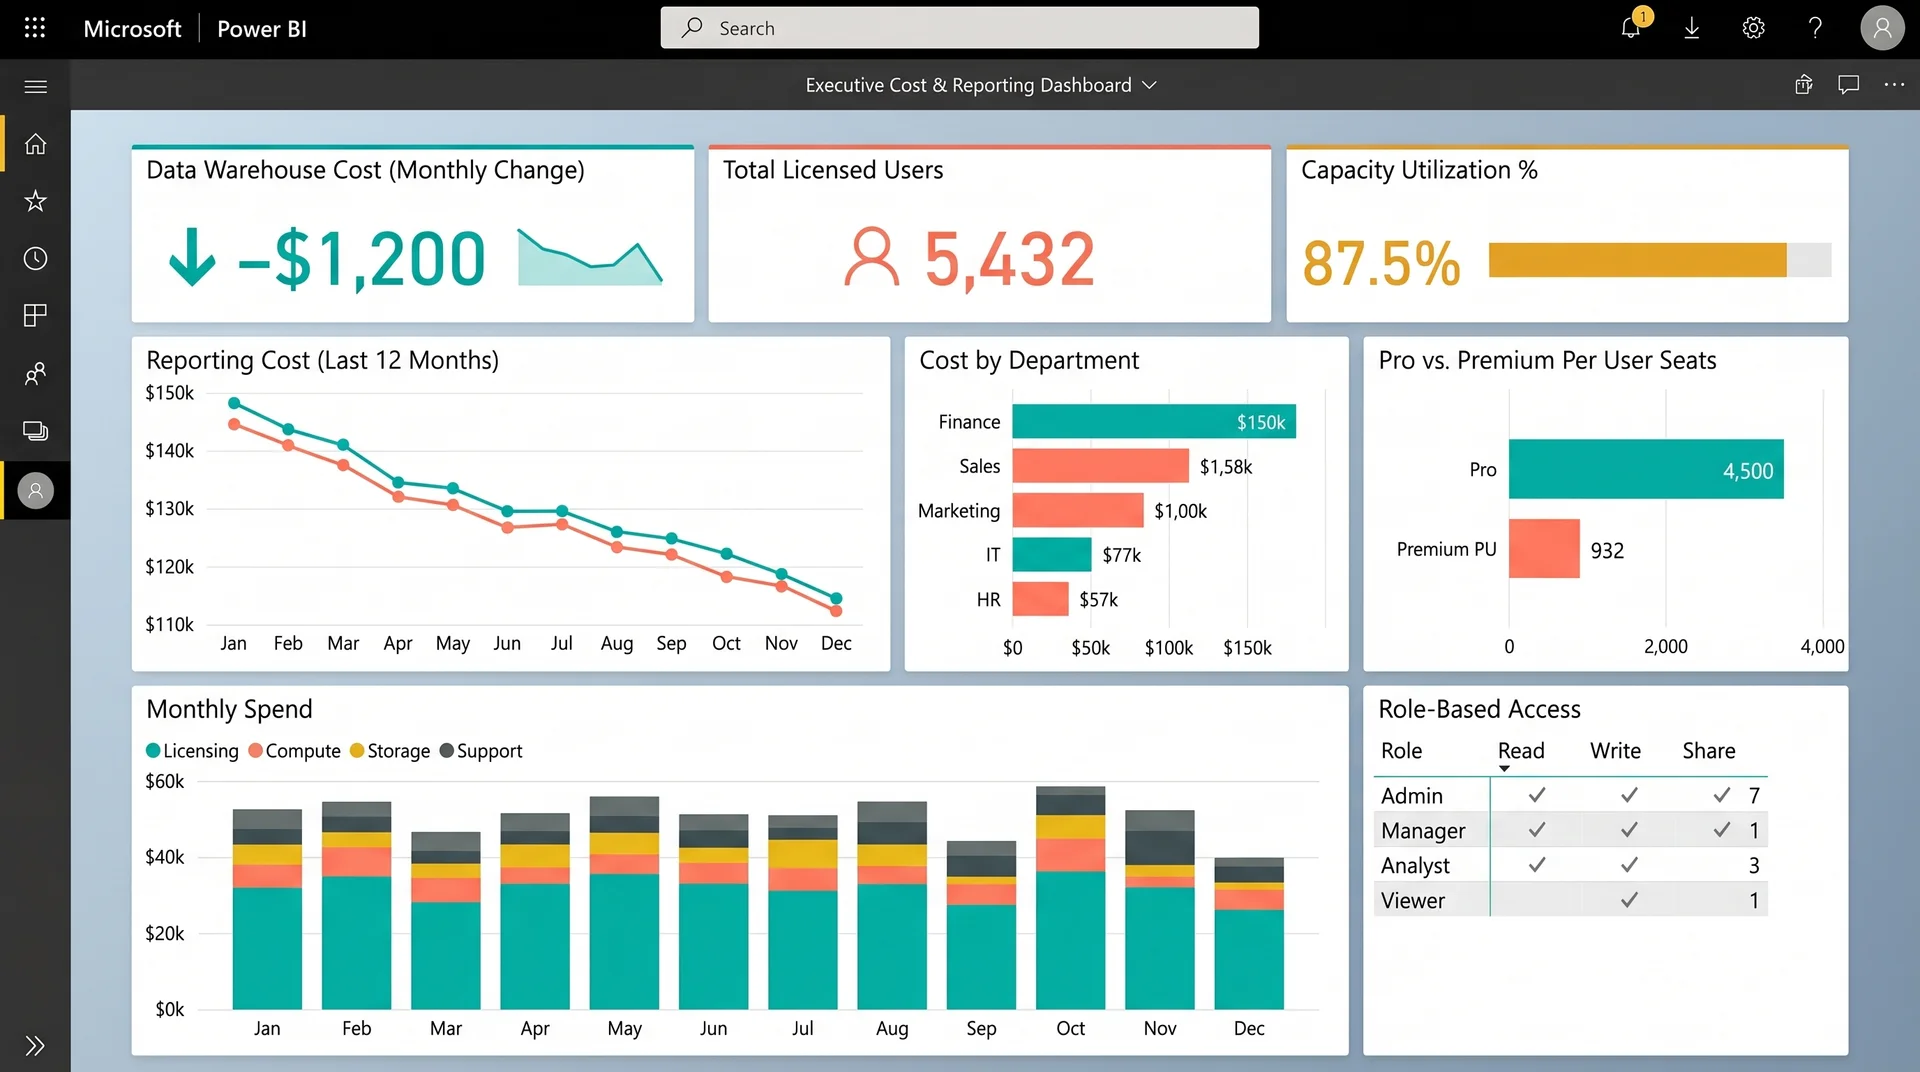Click January teal point on line chart

234,403
